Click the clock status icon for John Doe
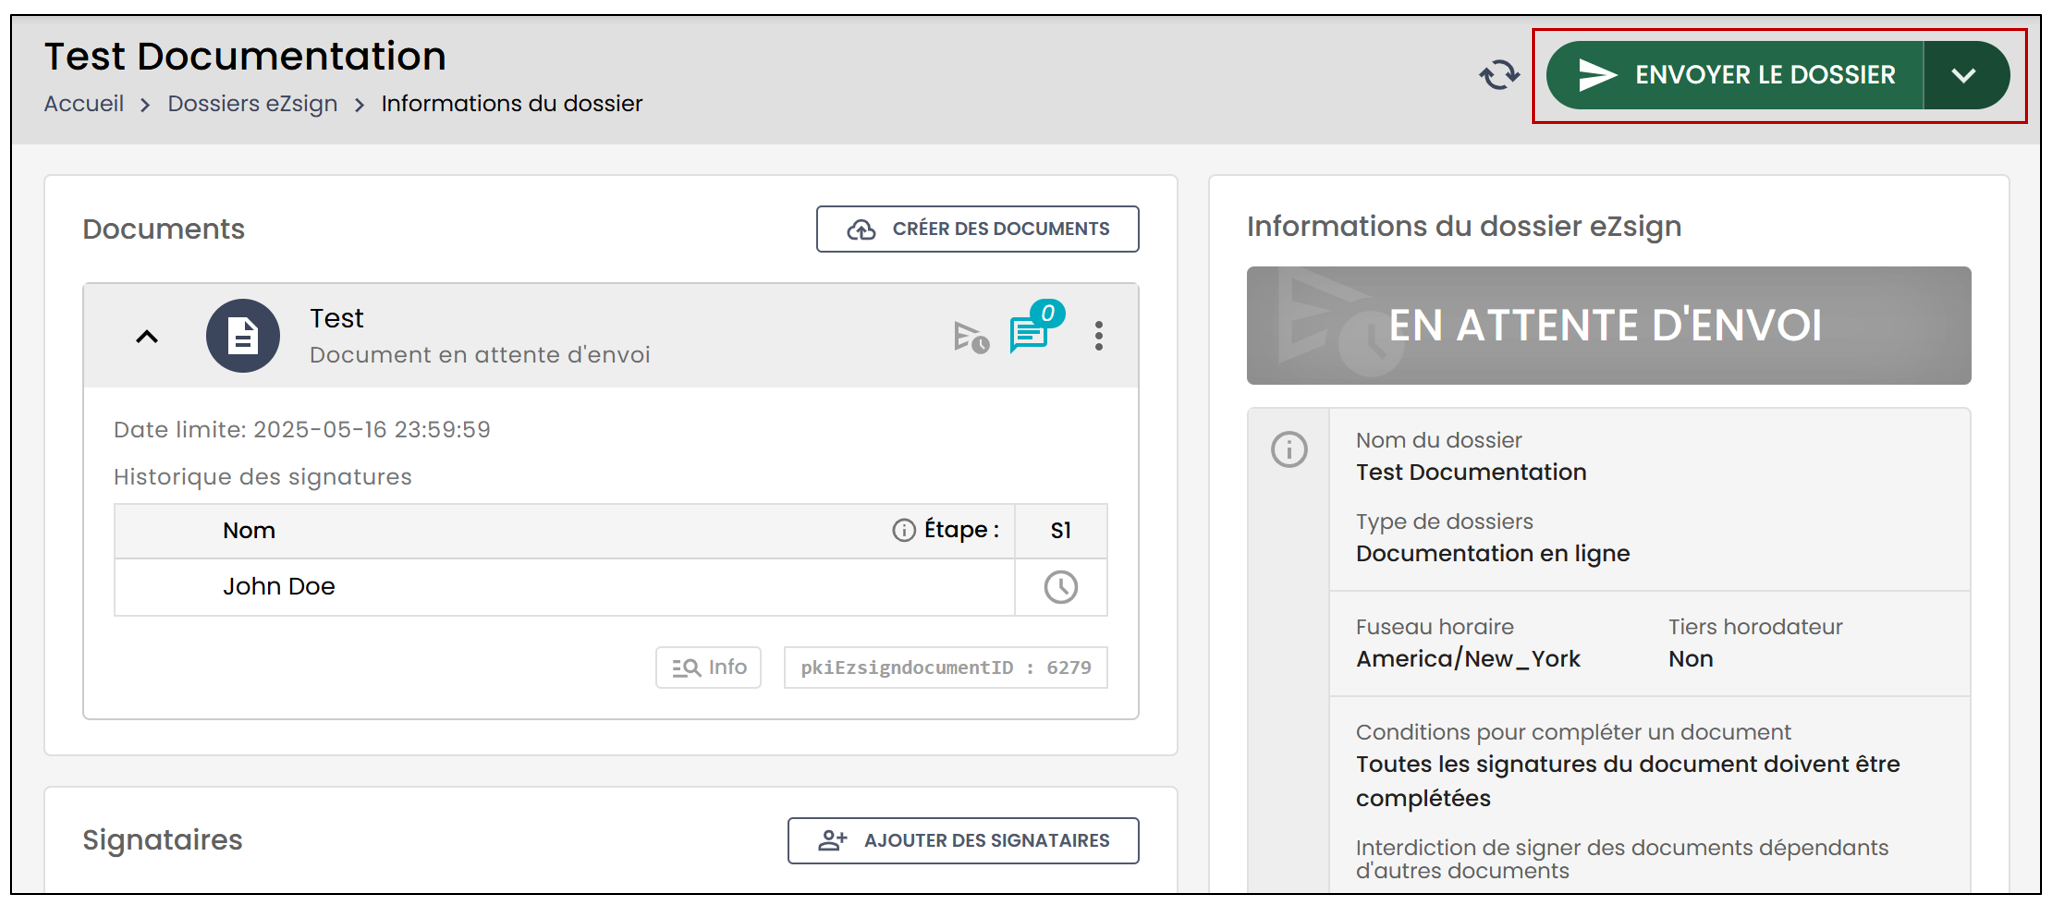The width and height of the screenshot is (2053, 908). [x=1061, y=587]
